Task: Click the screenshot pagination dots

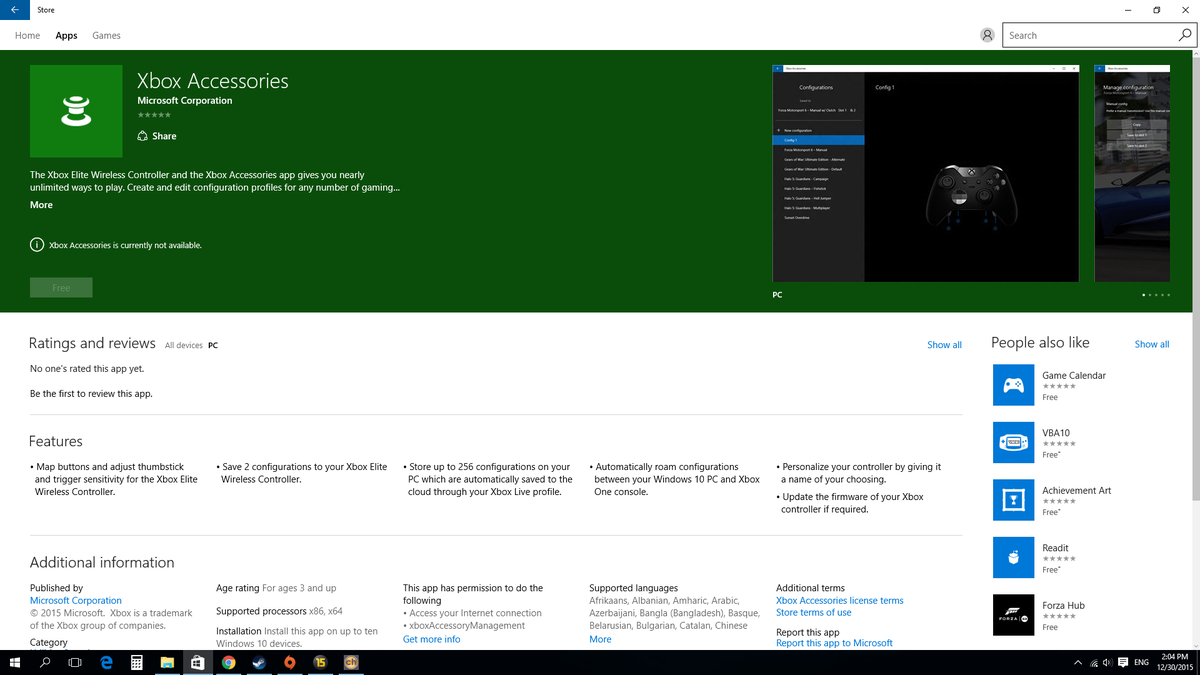Action: click(x=1155, y=295)
